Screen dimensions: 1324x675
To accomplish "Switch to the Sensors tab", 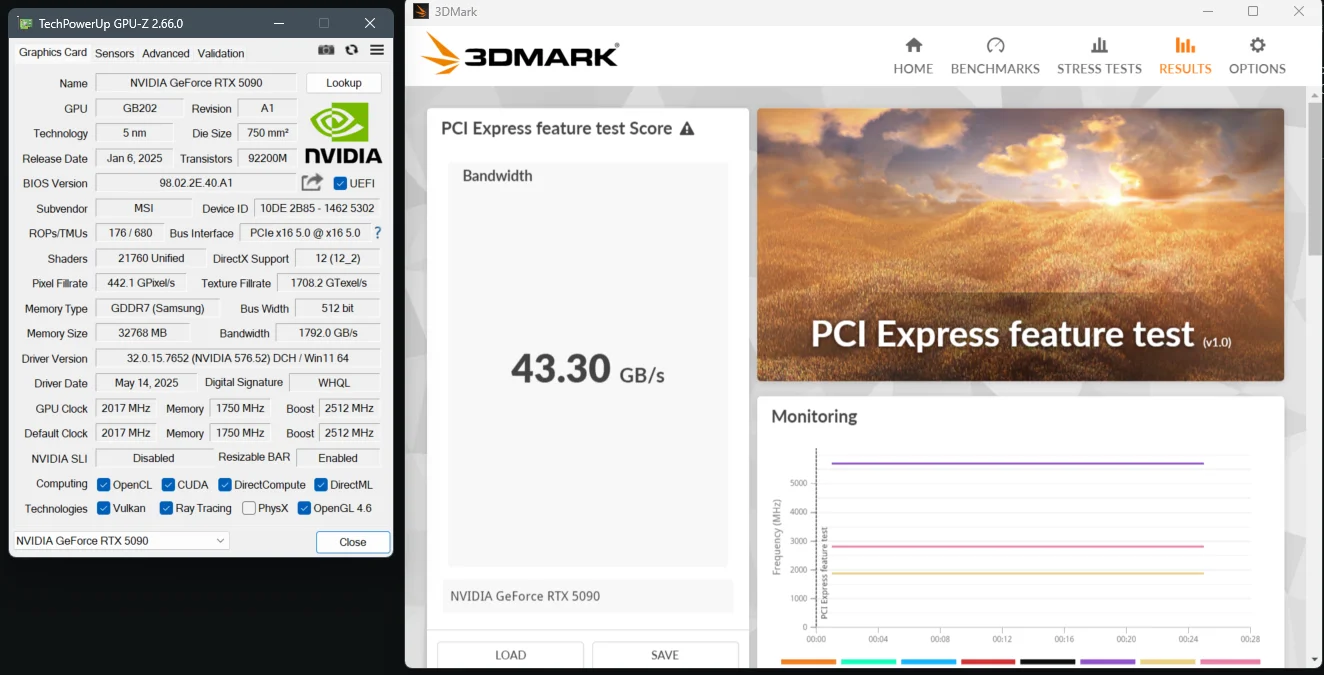I will tap(114, 53).
